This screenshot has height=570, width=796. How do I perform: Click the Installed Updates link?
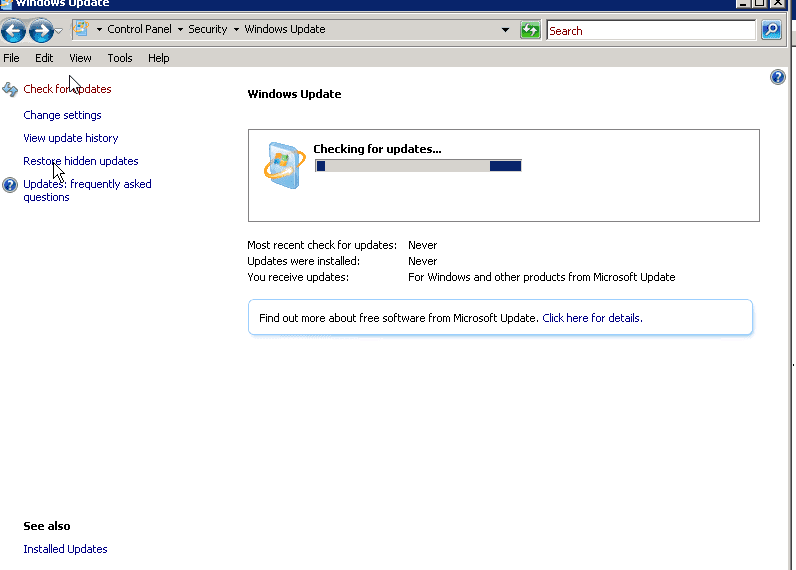[x=65, y=549]
